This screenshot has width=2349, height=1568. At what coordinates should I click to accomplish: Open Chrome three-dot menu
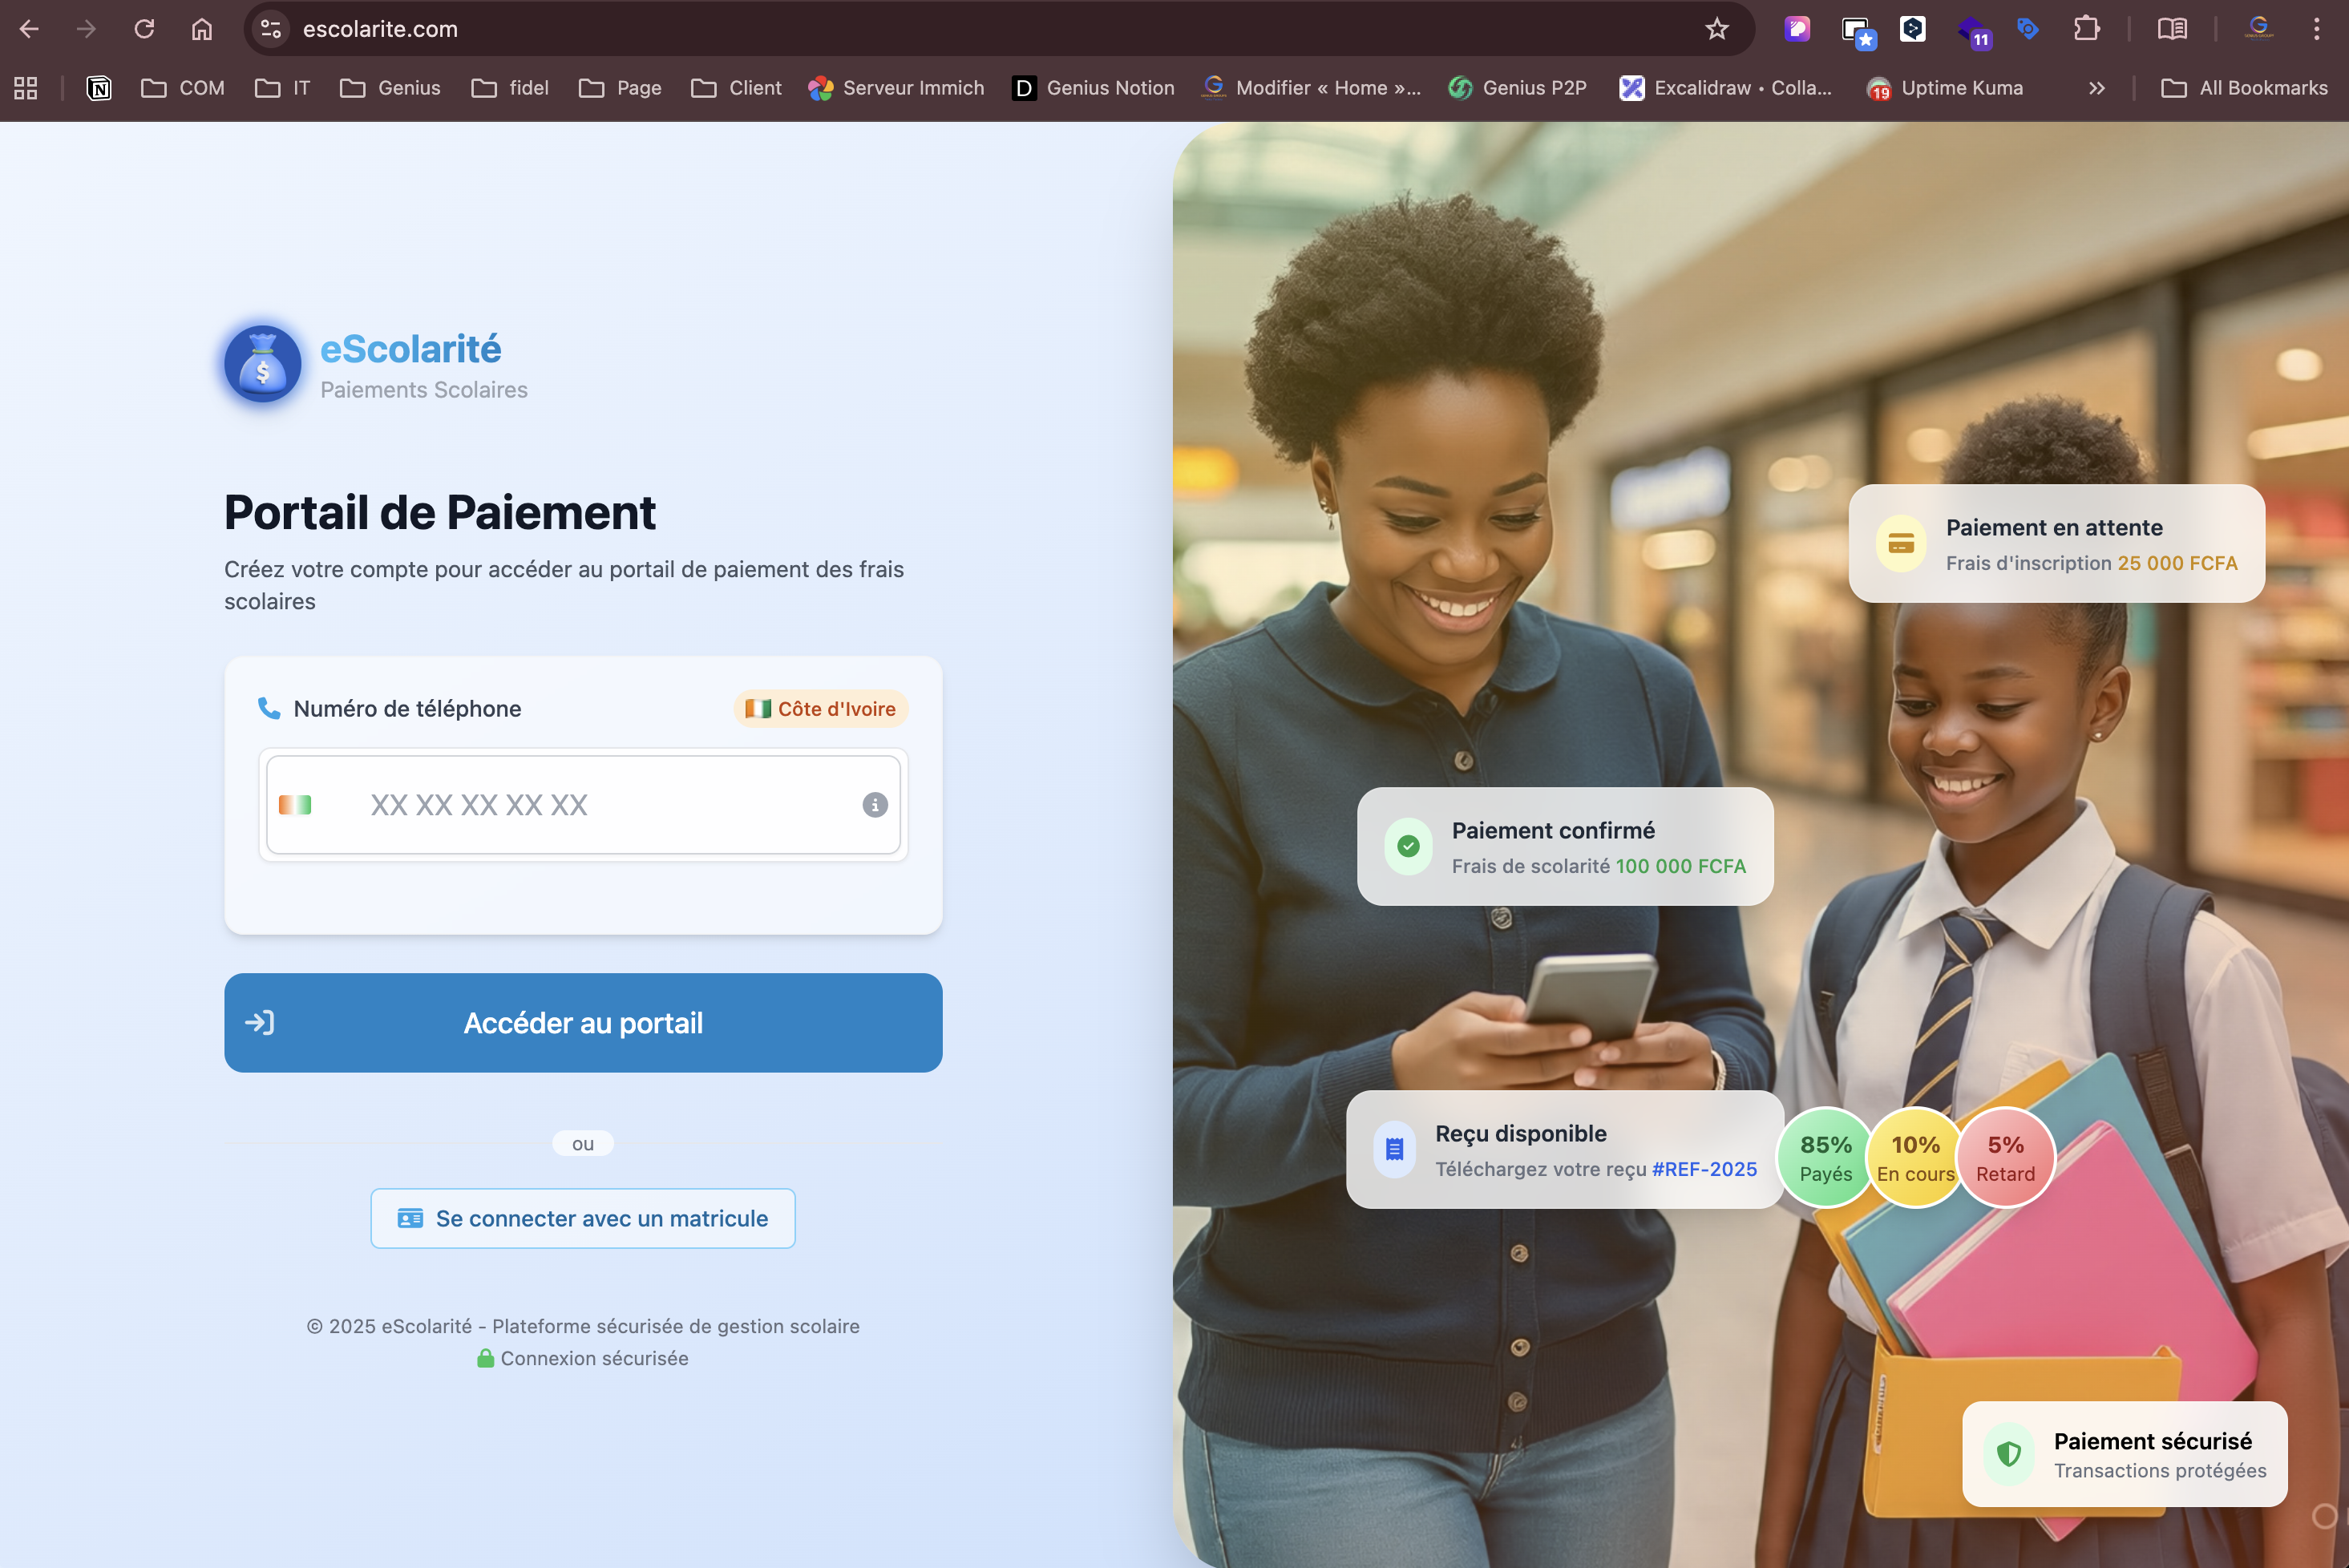pyautogui.click(x=2316, y=29)
